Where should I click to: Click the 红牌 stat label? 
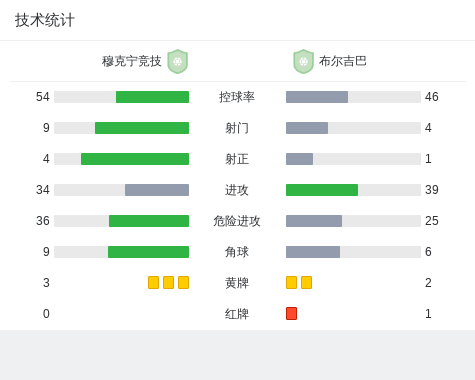coord(237,314)
